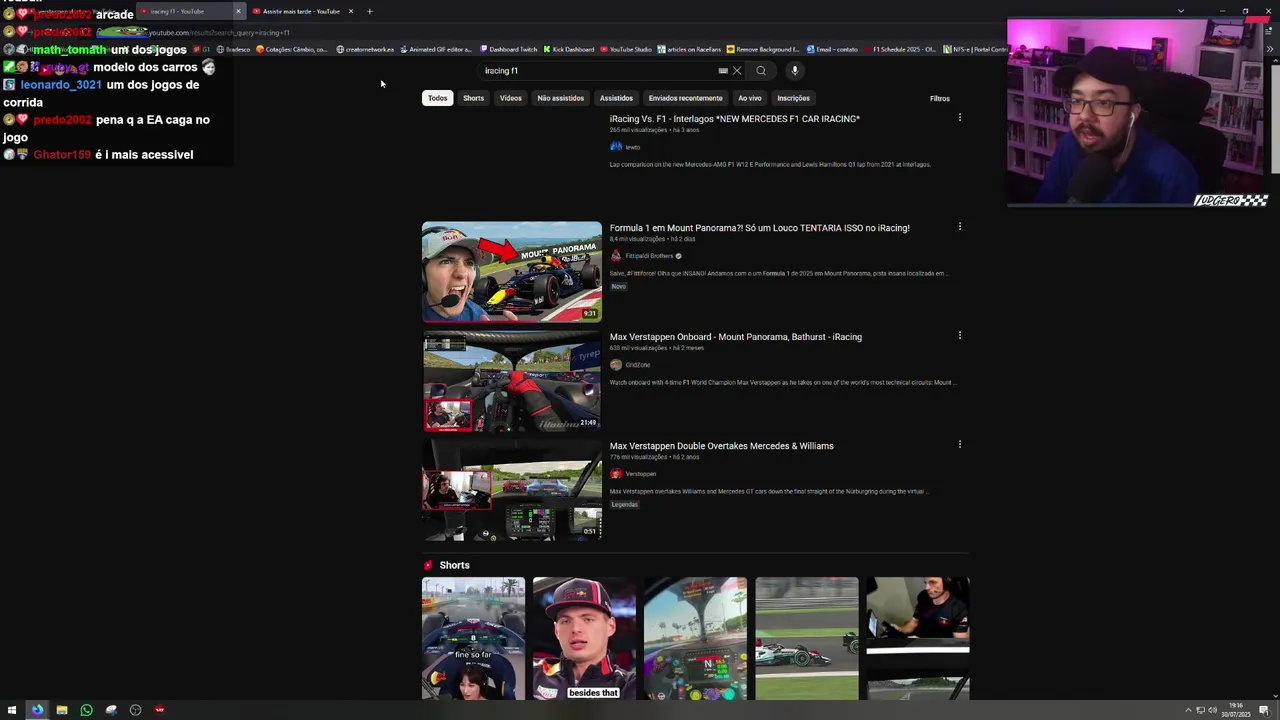Open the 'besides that' Verstappen Short
1280x720 pixels.
tap(584, 638)
